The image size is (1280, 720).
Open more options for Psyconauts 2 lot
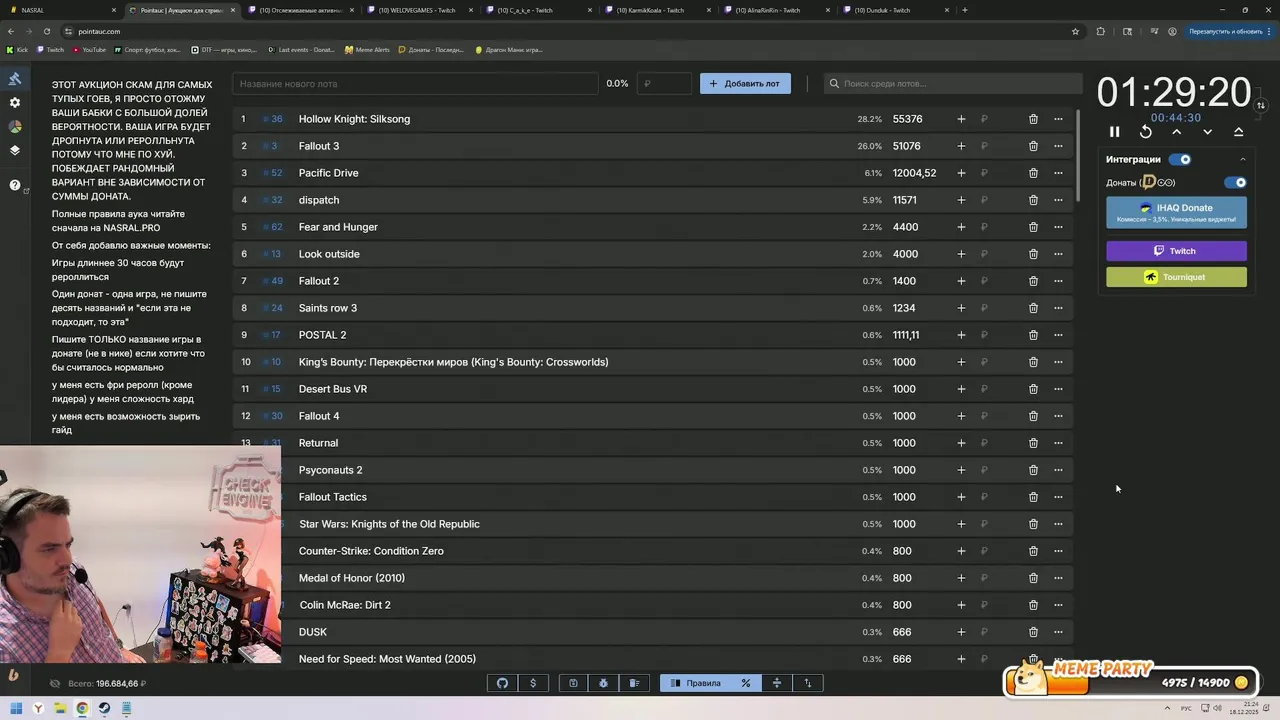pyautogui.click(x=1058, y=470)
